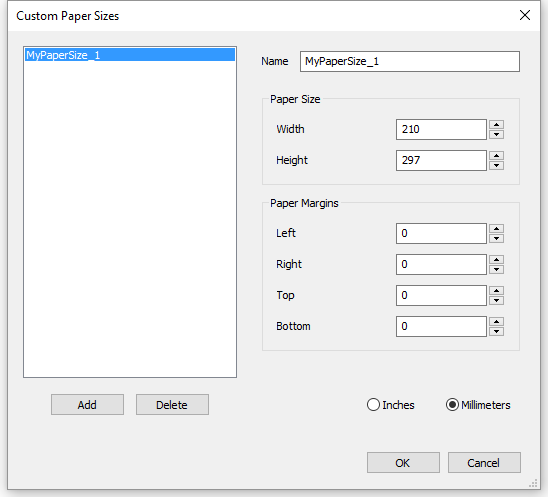
Task: Focus the Name text field
Action: (410, 62)
